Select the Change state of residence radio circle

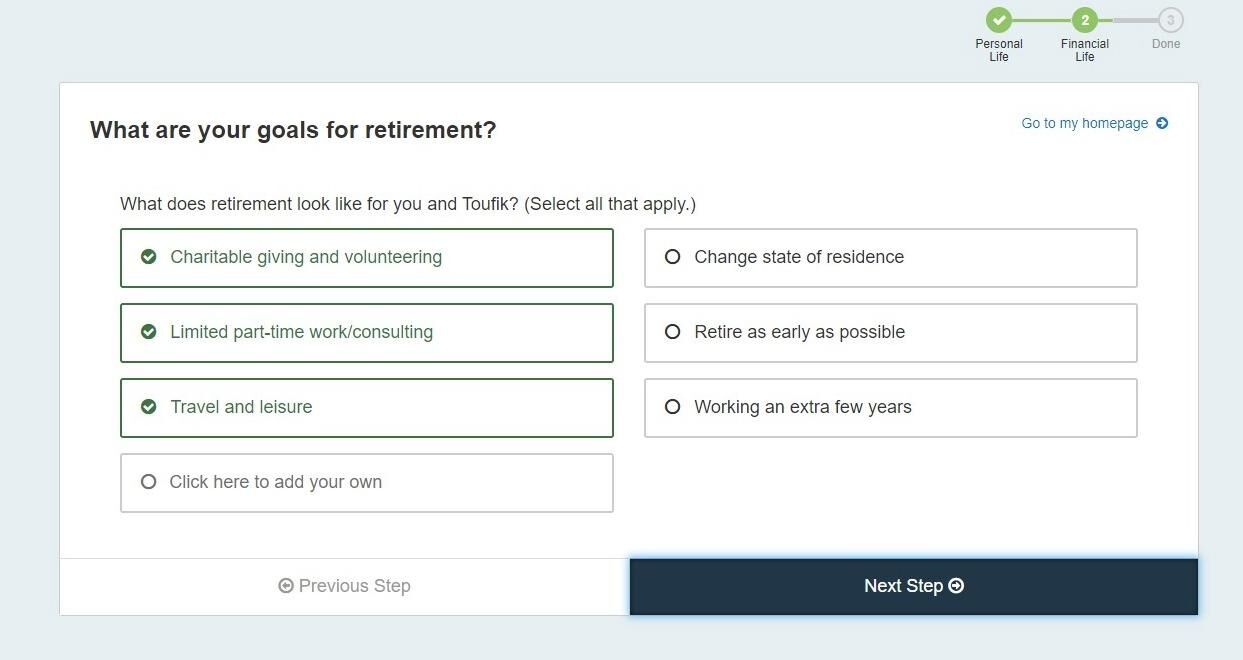click(x=673, y=257)
